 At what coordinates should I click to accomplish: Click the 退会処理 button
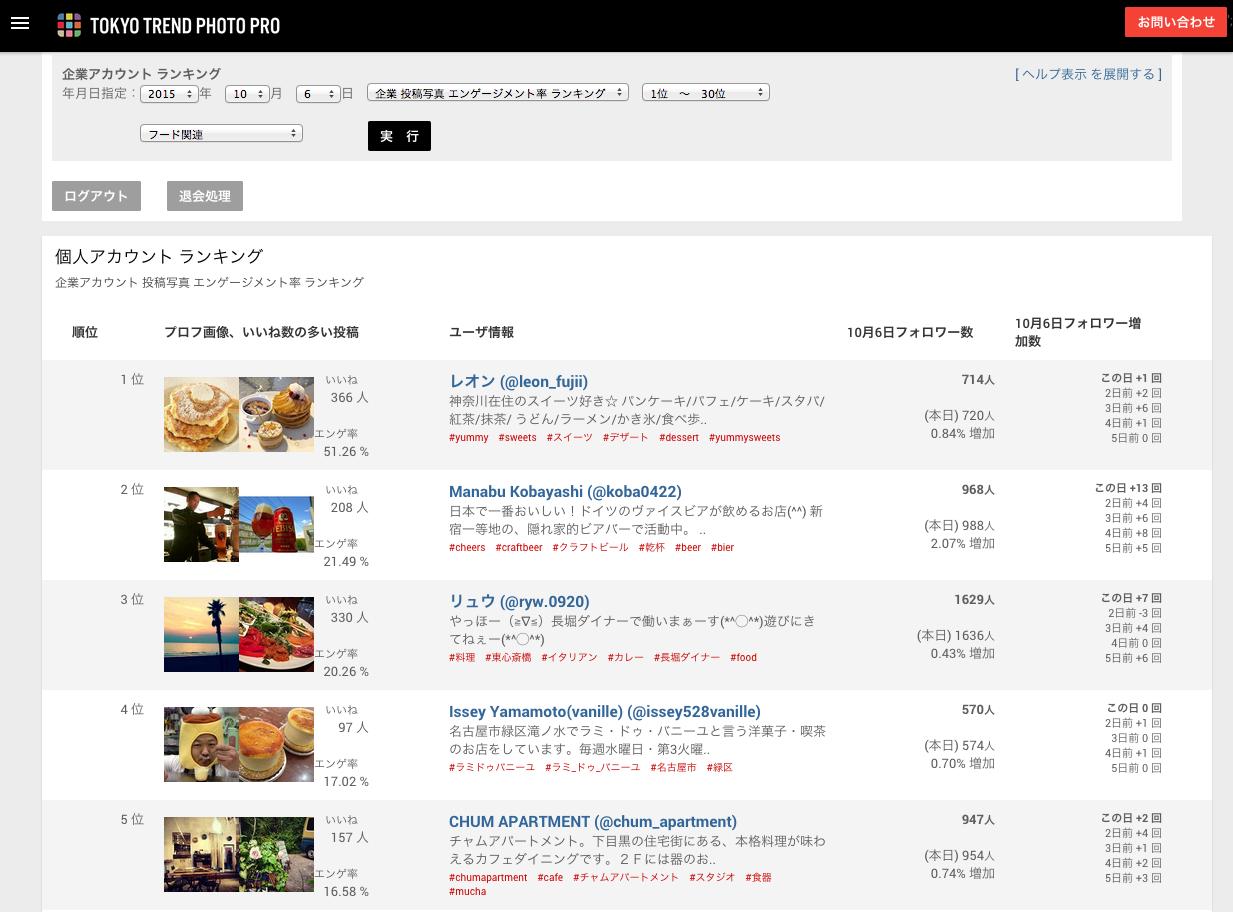pos(205,196)
